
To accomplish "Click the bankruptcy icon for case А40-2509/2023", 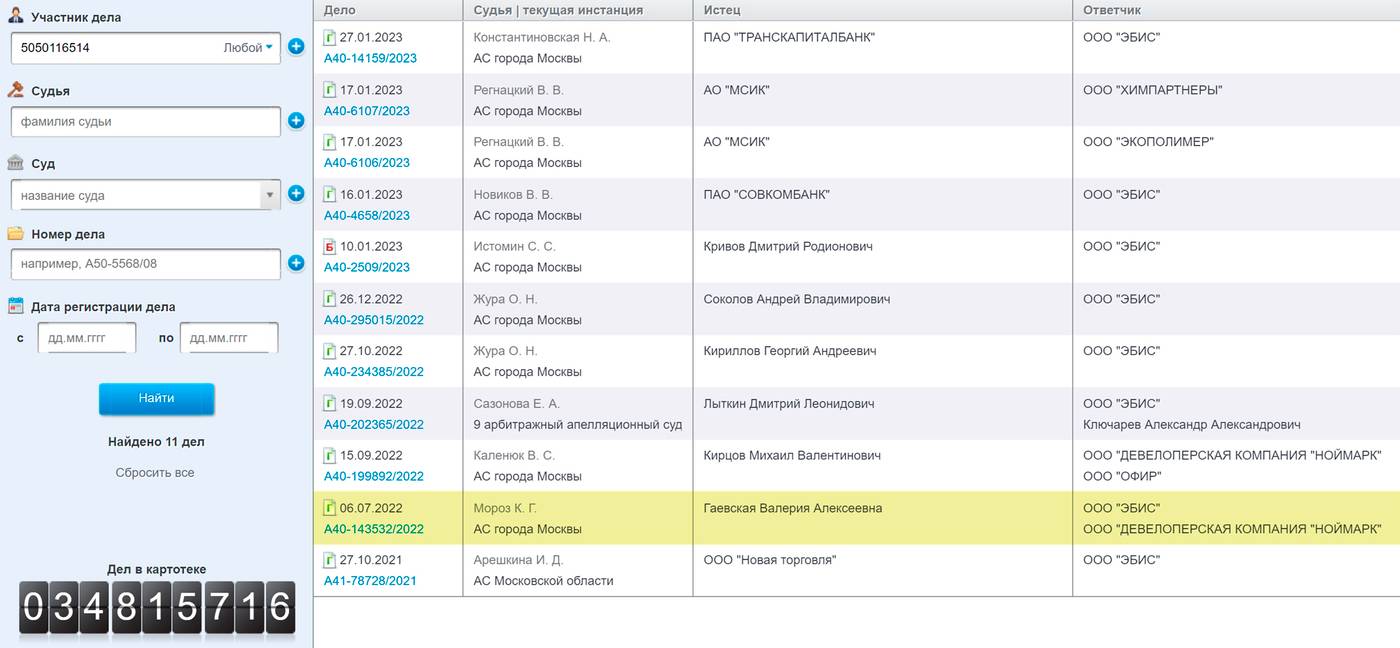I will [x=330, y=247].
